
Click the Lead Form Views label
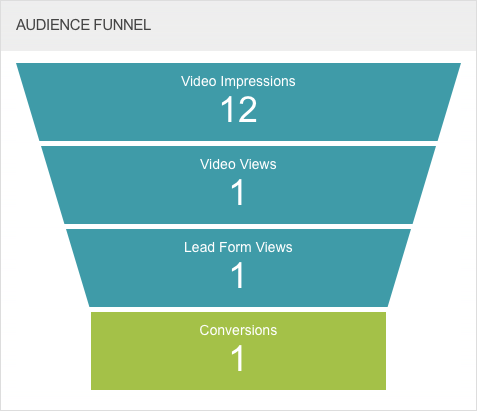(238, 247)
